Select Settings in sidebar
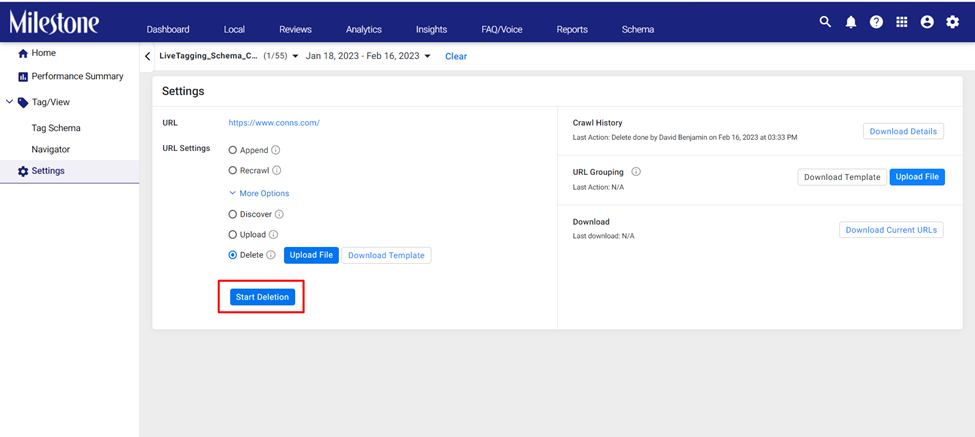Viewport: 975px width, 437px height. pyautogui.click(x=70, y=171)
